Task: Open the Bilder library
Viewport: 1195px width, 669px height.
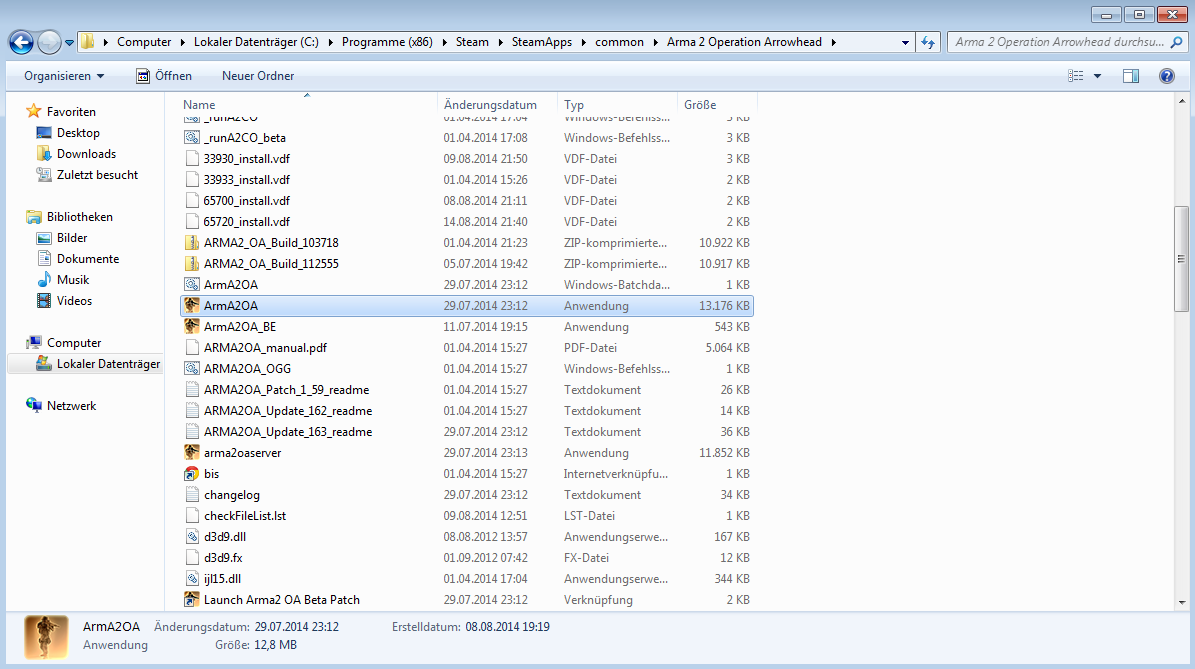Action: pyautogui.click(x=72, y=238)
